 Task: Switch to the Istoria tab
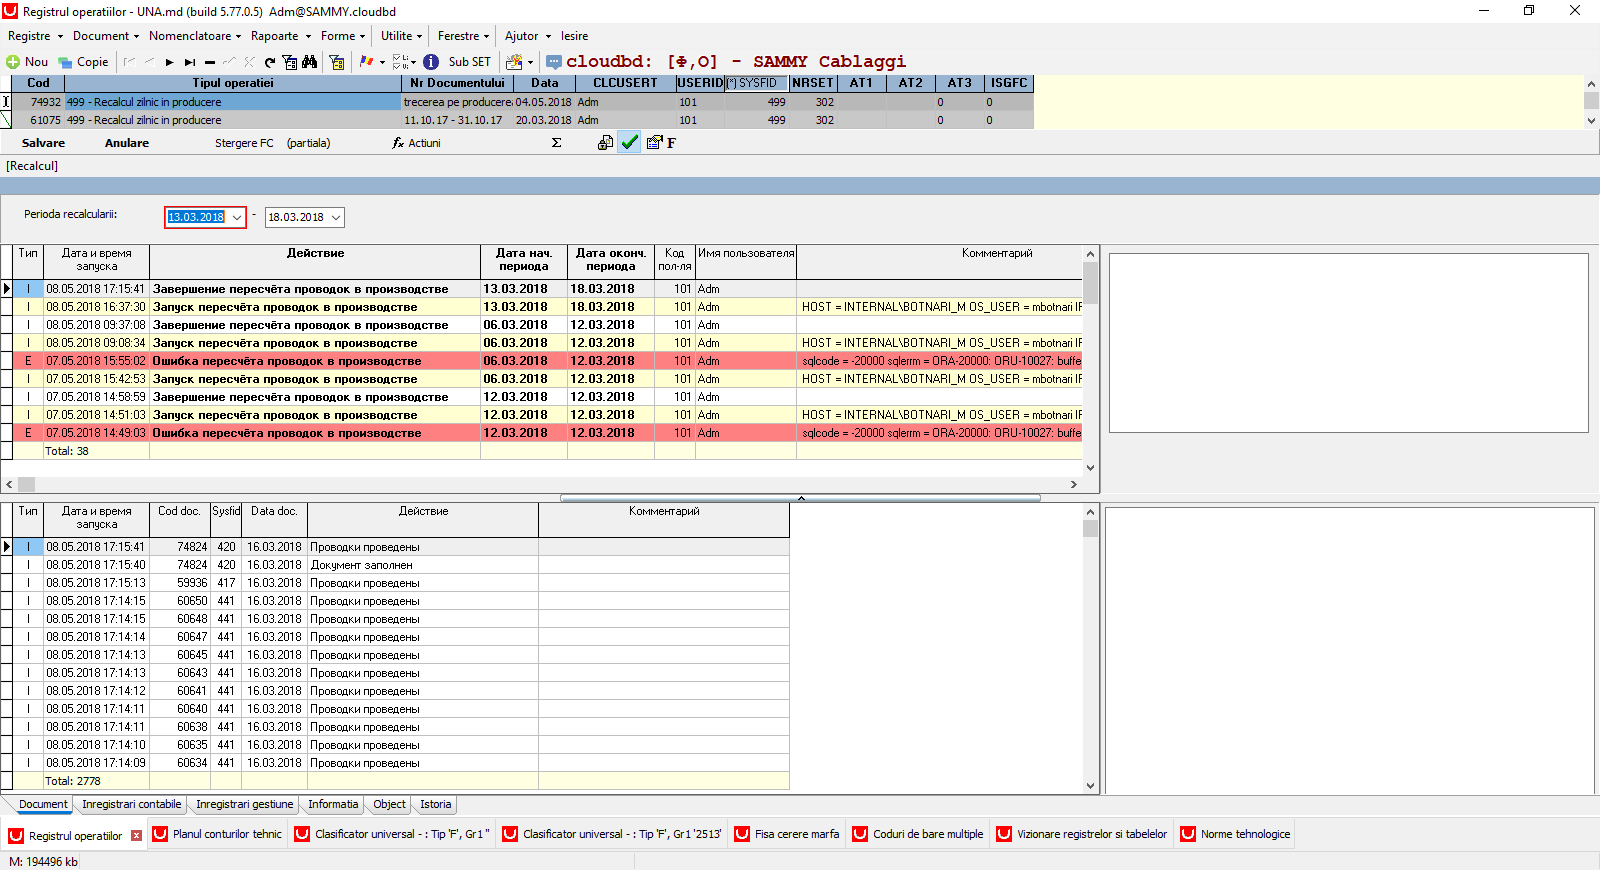(435, 804)
